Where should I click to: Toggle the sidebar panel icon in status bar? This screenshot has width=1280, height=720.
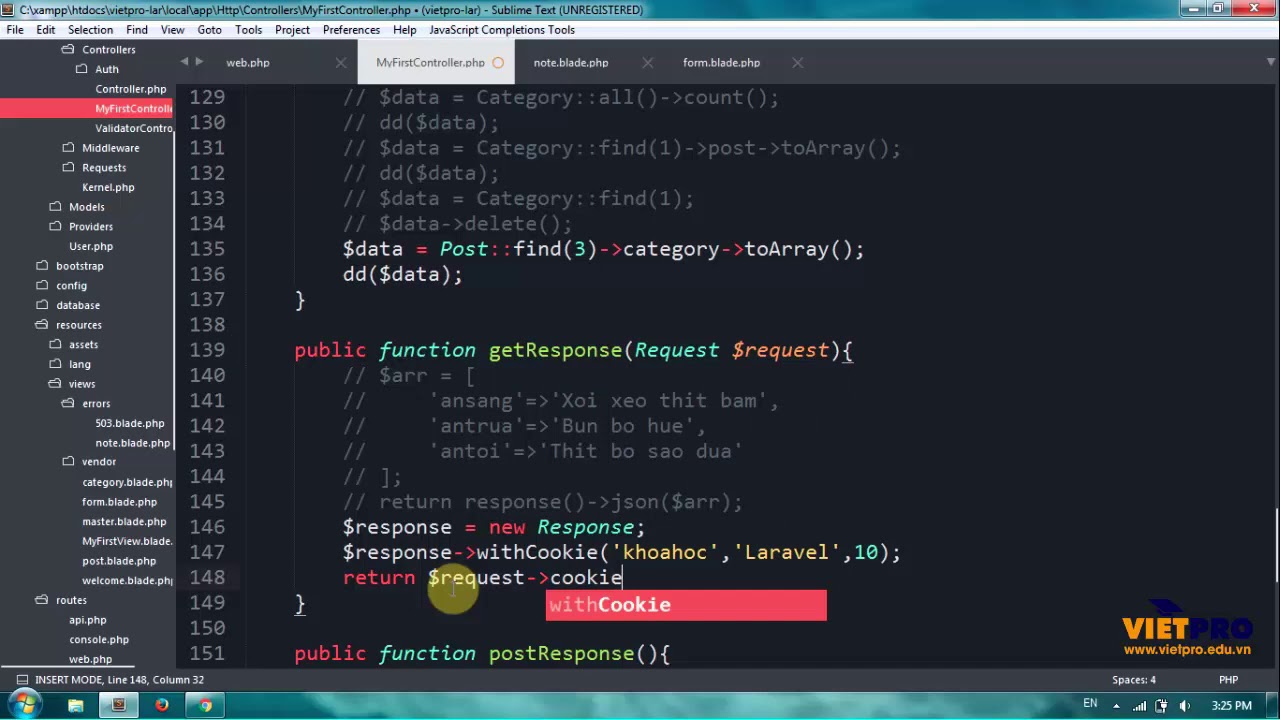click(x=21, y=680)
